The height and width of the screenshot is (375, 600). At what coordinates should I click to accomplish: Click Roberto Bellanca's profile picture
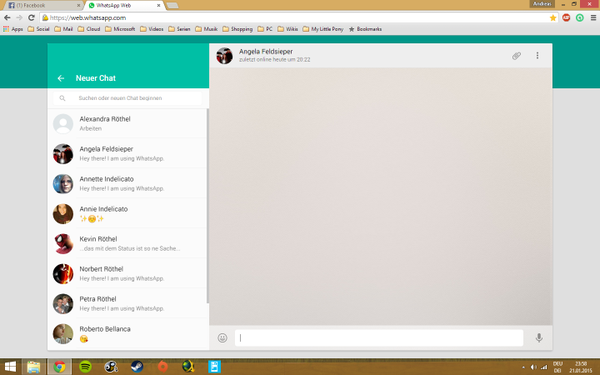coord(63,334)
